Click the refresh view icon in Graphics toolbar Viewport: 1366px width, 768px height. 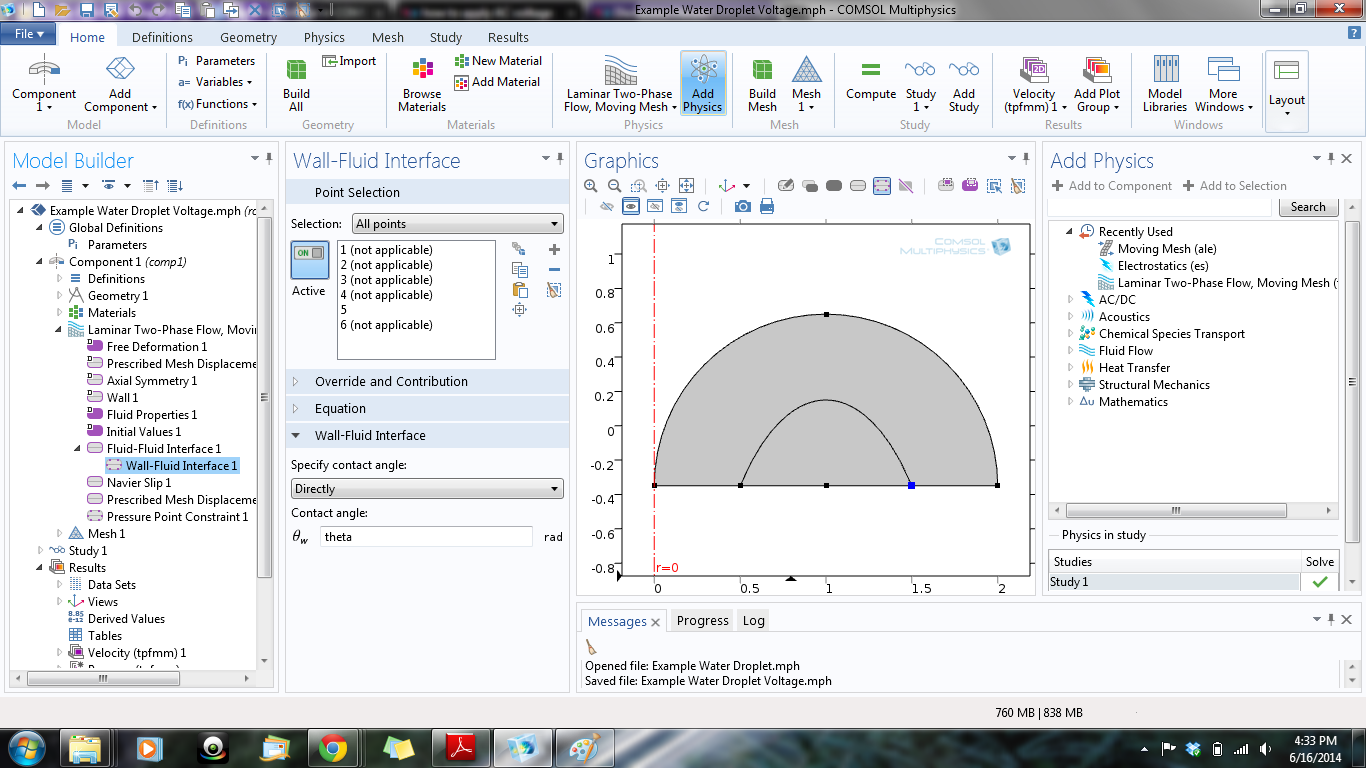point(703,206)
